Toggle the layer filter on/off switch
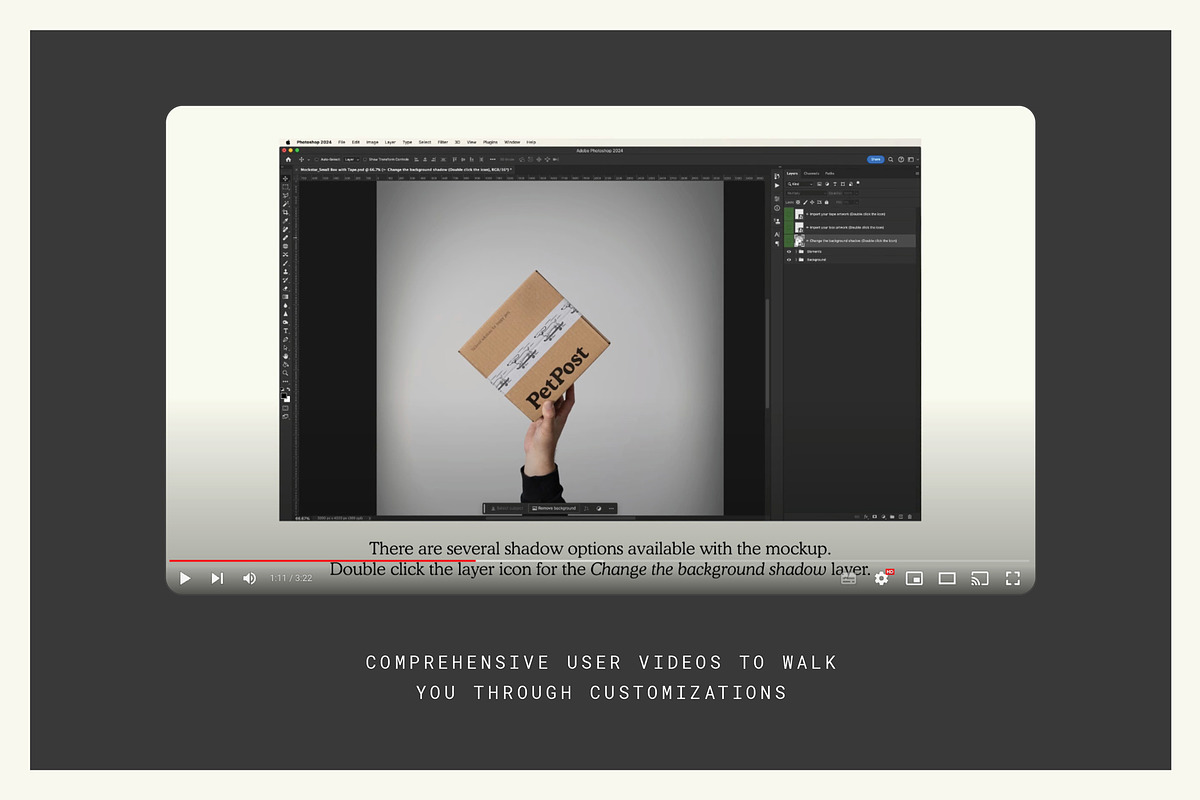The height and width of the screenshot is (800, 1200). point(858,183)
